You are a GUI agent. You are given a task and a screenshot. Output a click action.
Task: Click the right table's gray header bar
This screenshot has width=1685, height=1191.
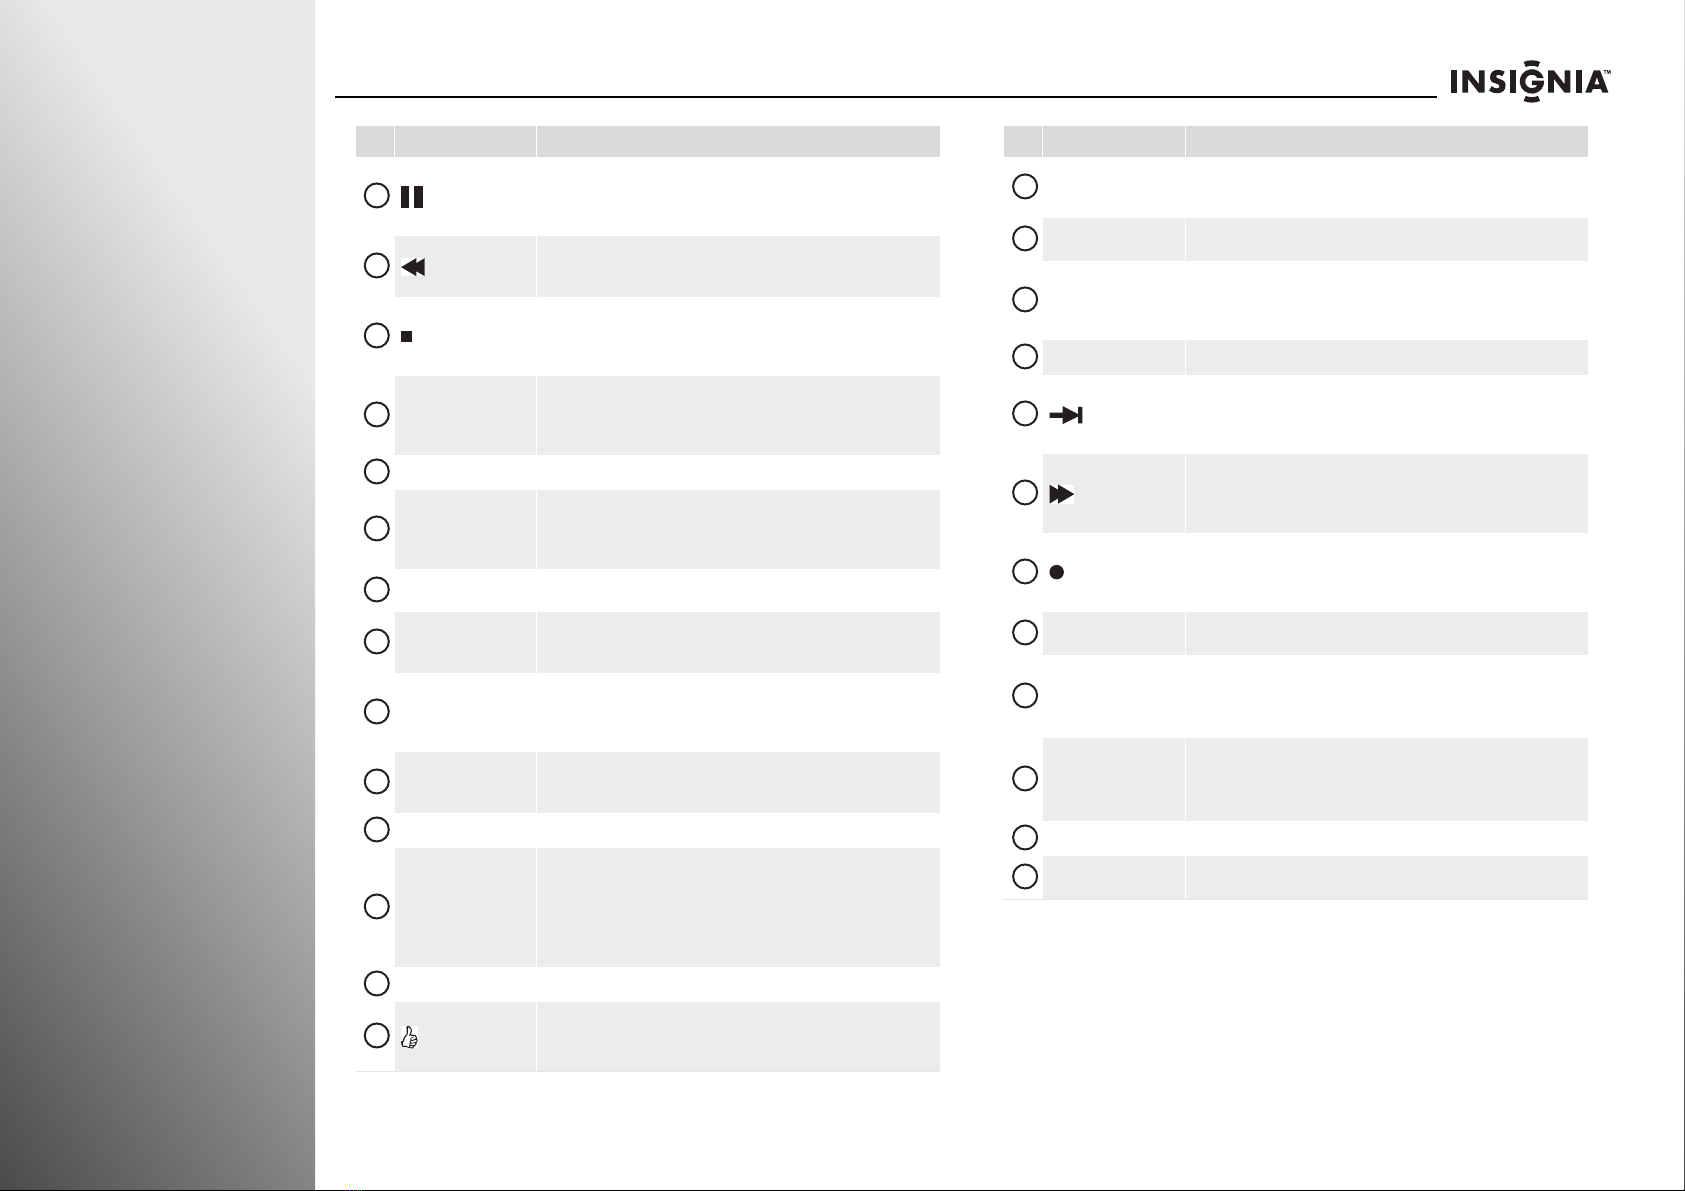tap(1296, 141)
